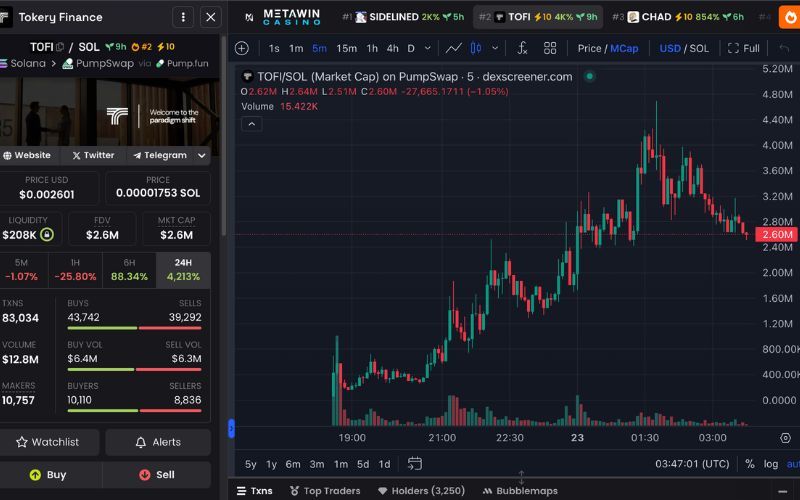Set chart range to 3m
The image size is (800, 500).
pos(317,464)
